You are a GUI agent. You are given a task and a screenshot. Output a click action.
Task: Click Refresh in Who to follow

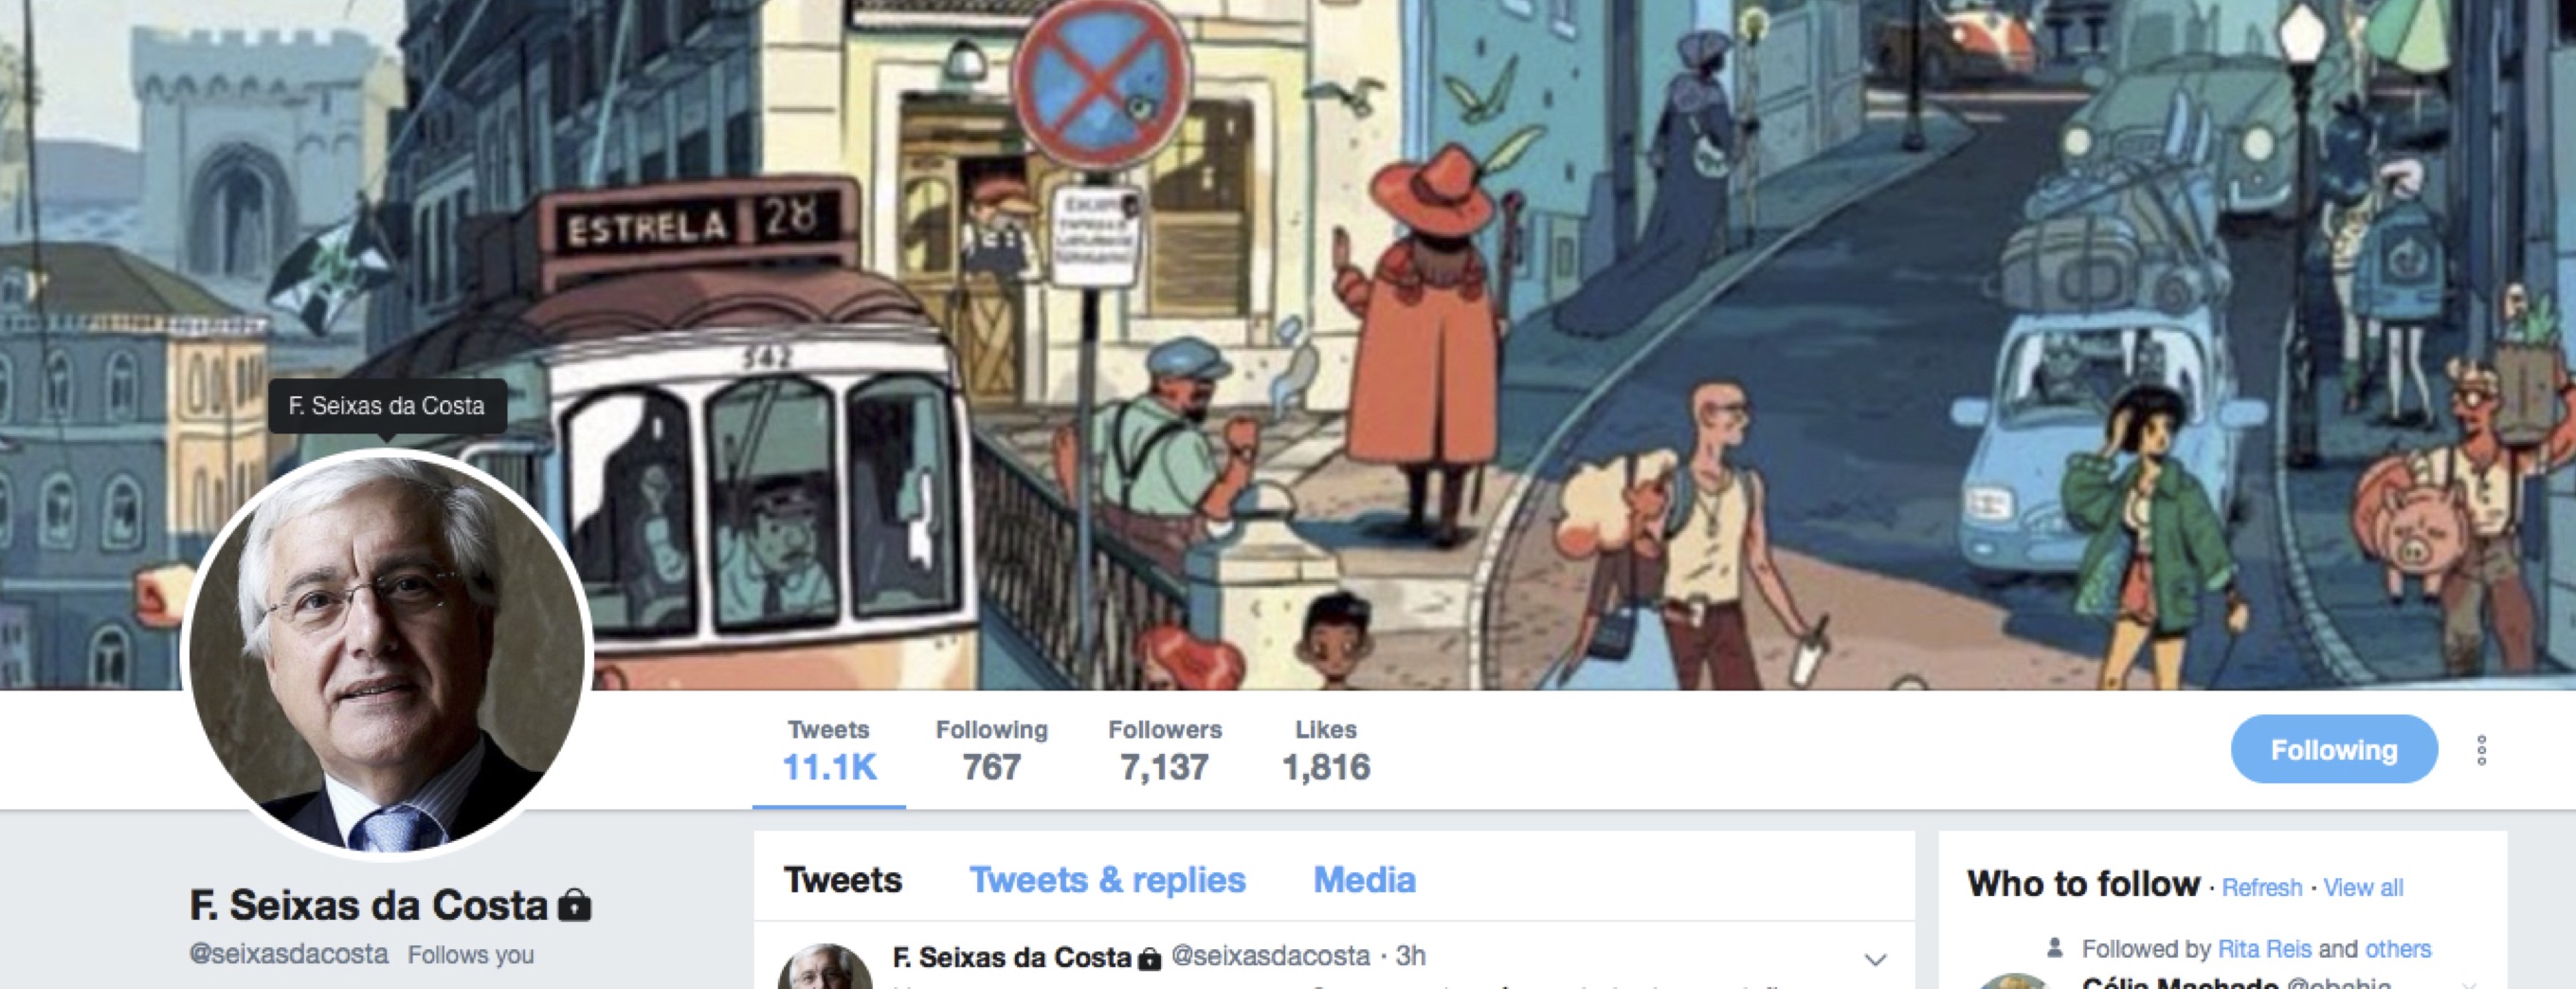point(2262,888)
